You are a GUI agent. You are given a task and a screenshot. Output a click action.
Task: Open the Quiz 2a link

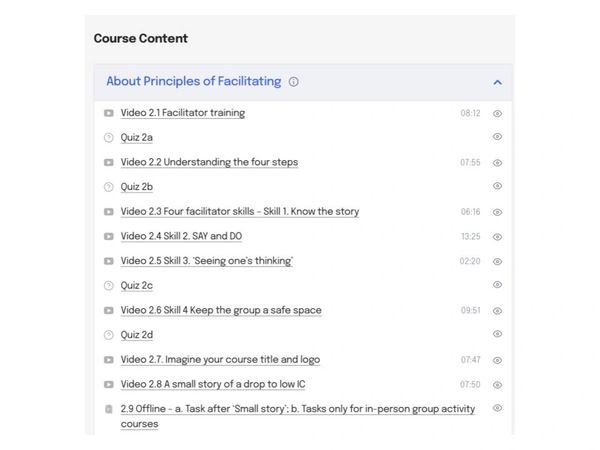click(137, 138)
